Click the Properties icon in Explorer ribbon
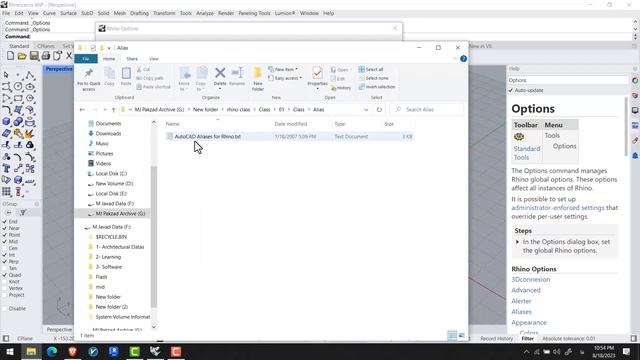The height and width of the screenshot is (360, 640). coord(317,73)
